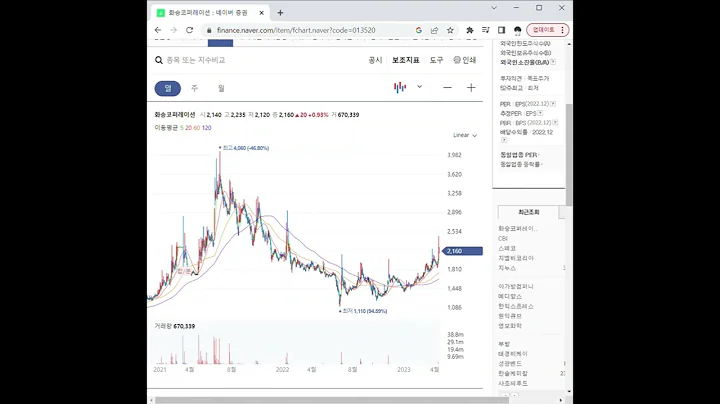The width and height of the screenshot is (720, 404).
Task: Click the 거래량 670,339 volume label
Action: click(174, 326)
